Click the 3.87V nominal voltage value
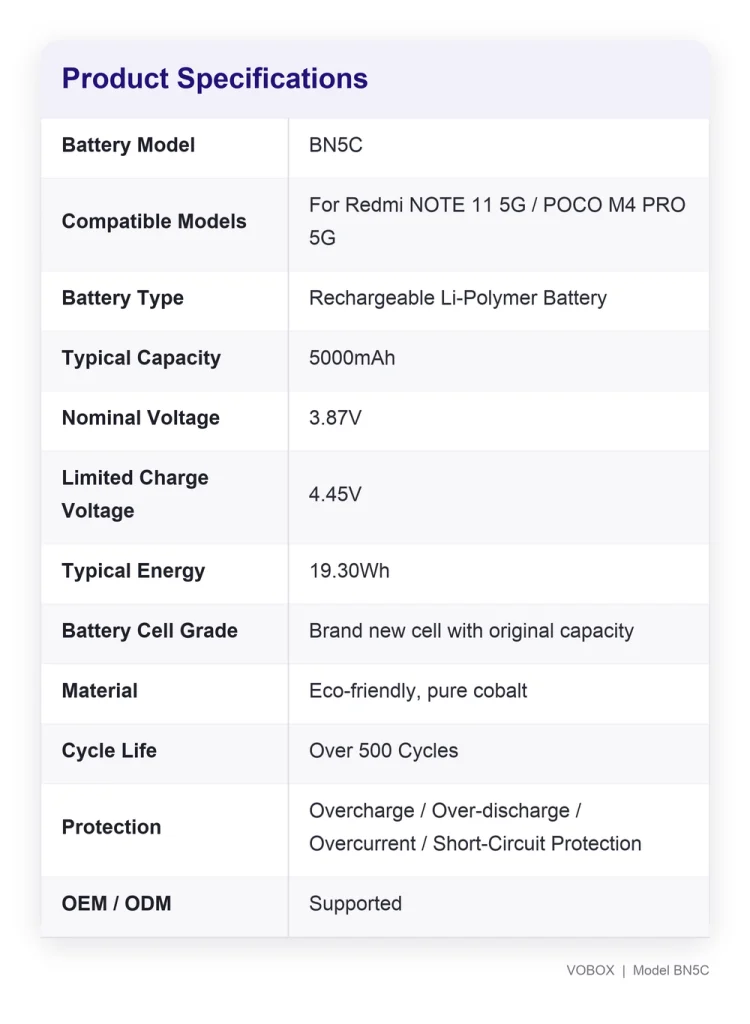This screenshot has height=1024, width=750. pos(335,418)
